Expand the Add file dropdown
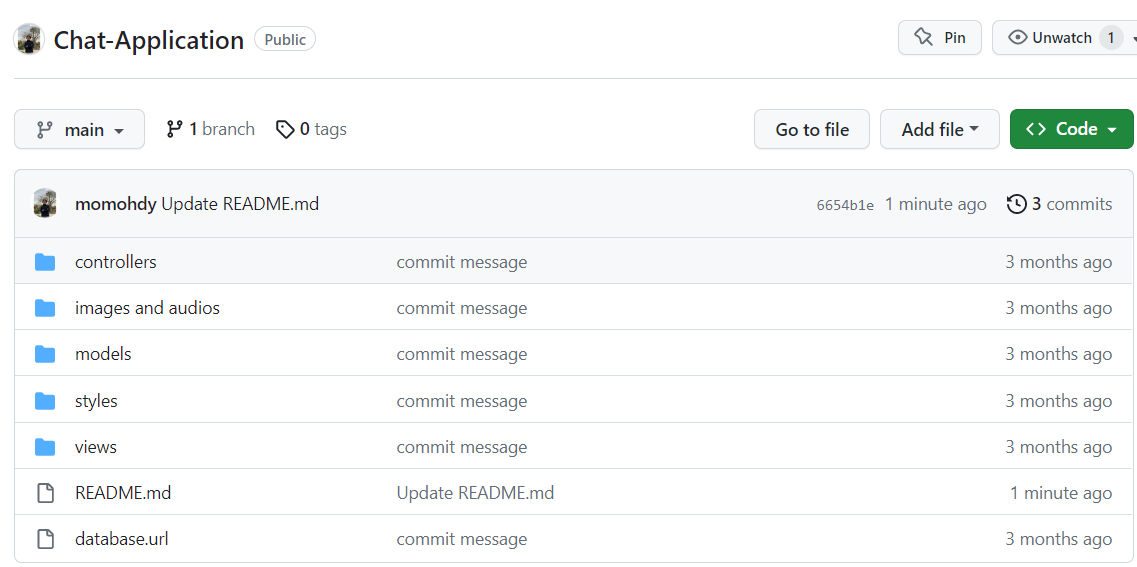This screenshot has width=1137, height=567. [x=939, y=129]
